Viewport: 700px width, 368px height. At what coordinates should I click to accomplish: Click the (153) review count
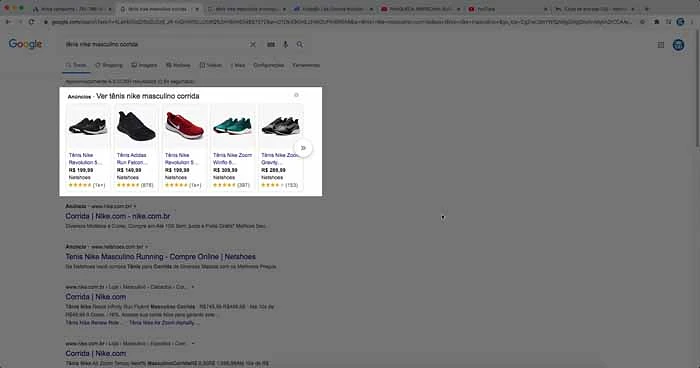pos(292,185)
